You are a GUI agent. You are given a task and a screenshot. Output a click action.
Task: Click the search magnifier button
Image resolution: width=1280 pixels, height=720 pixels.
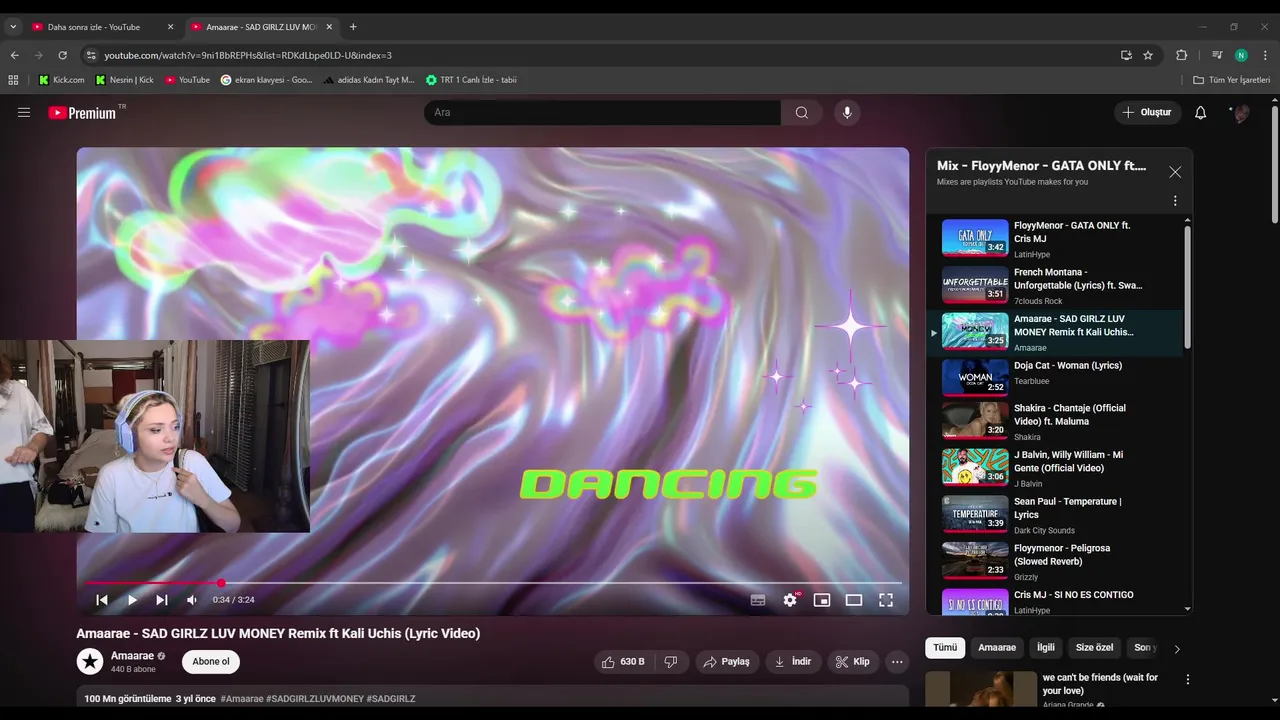tap(801, 113)
